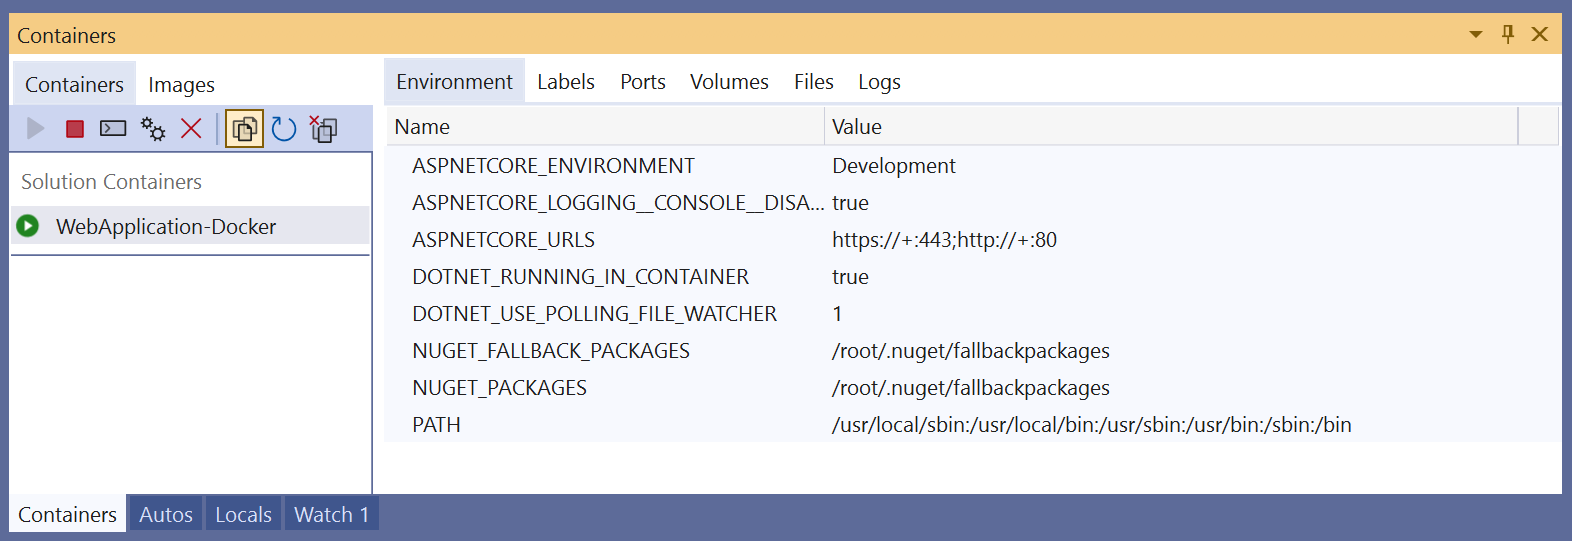Switch to the Volumes tab
This screenshot has height=541, width=1572.
(x=729, y=82)
